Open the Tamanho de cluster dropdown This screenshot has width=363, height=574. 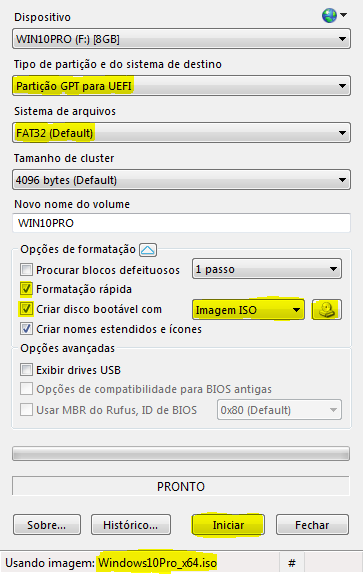(182, 180)
